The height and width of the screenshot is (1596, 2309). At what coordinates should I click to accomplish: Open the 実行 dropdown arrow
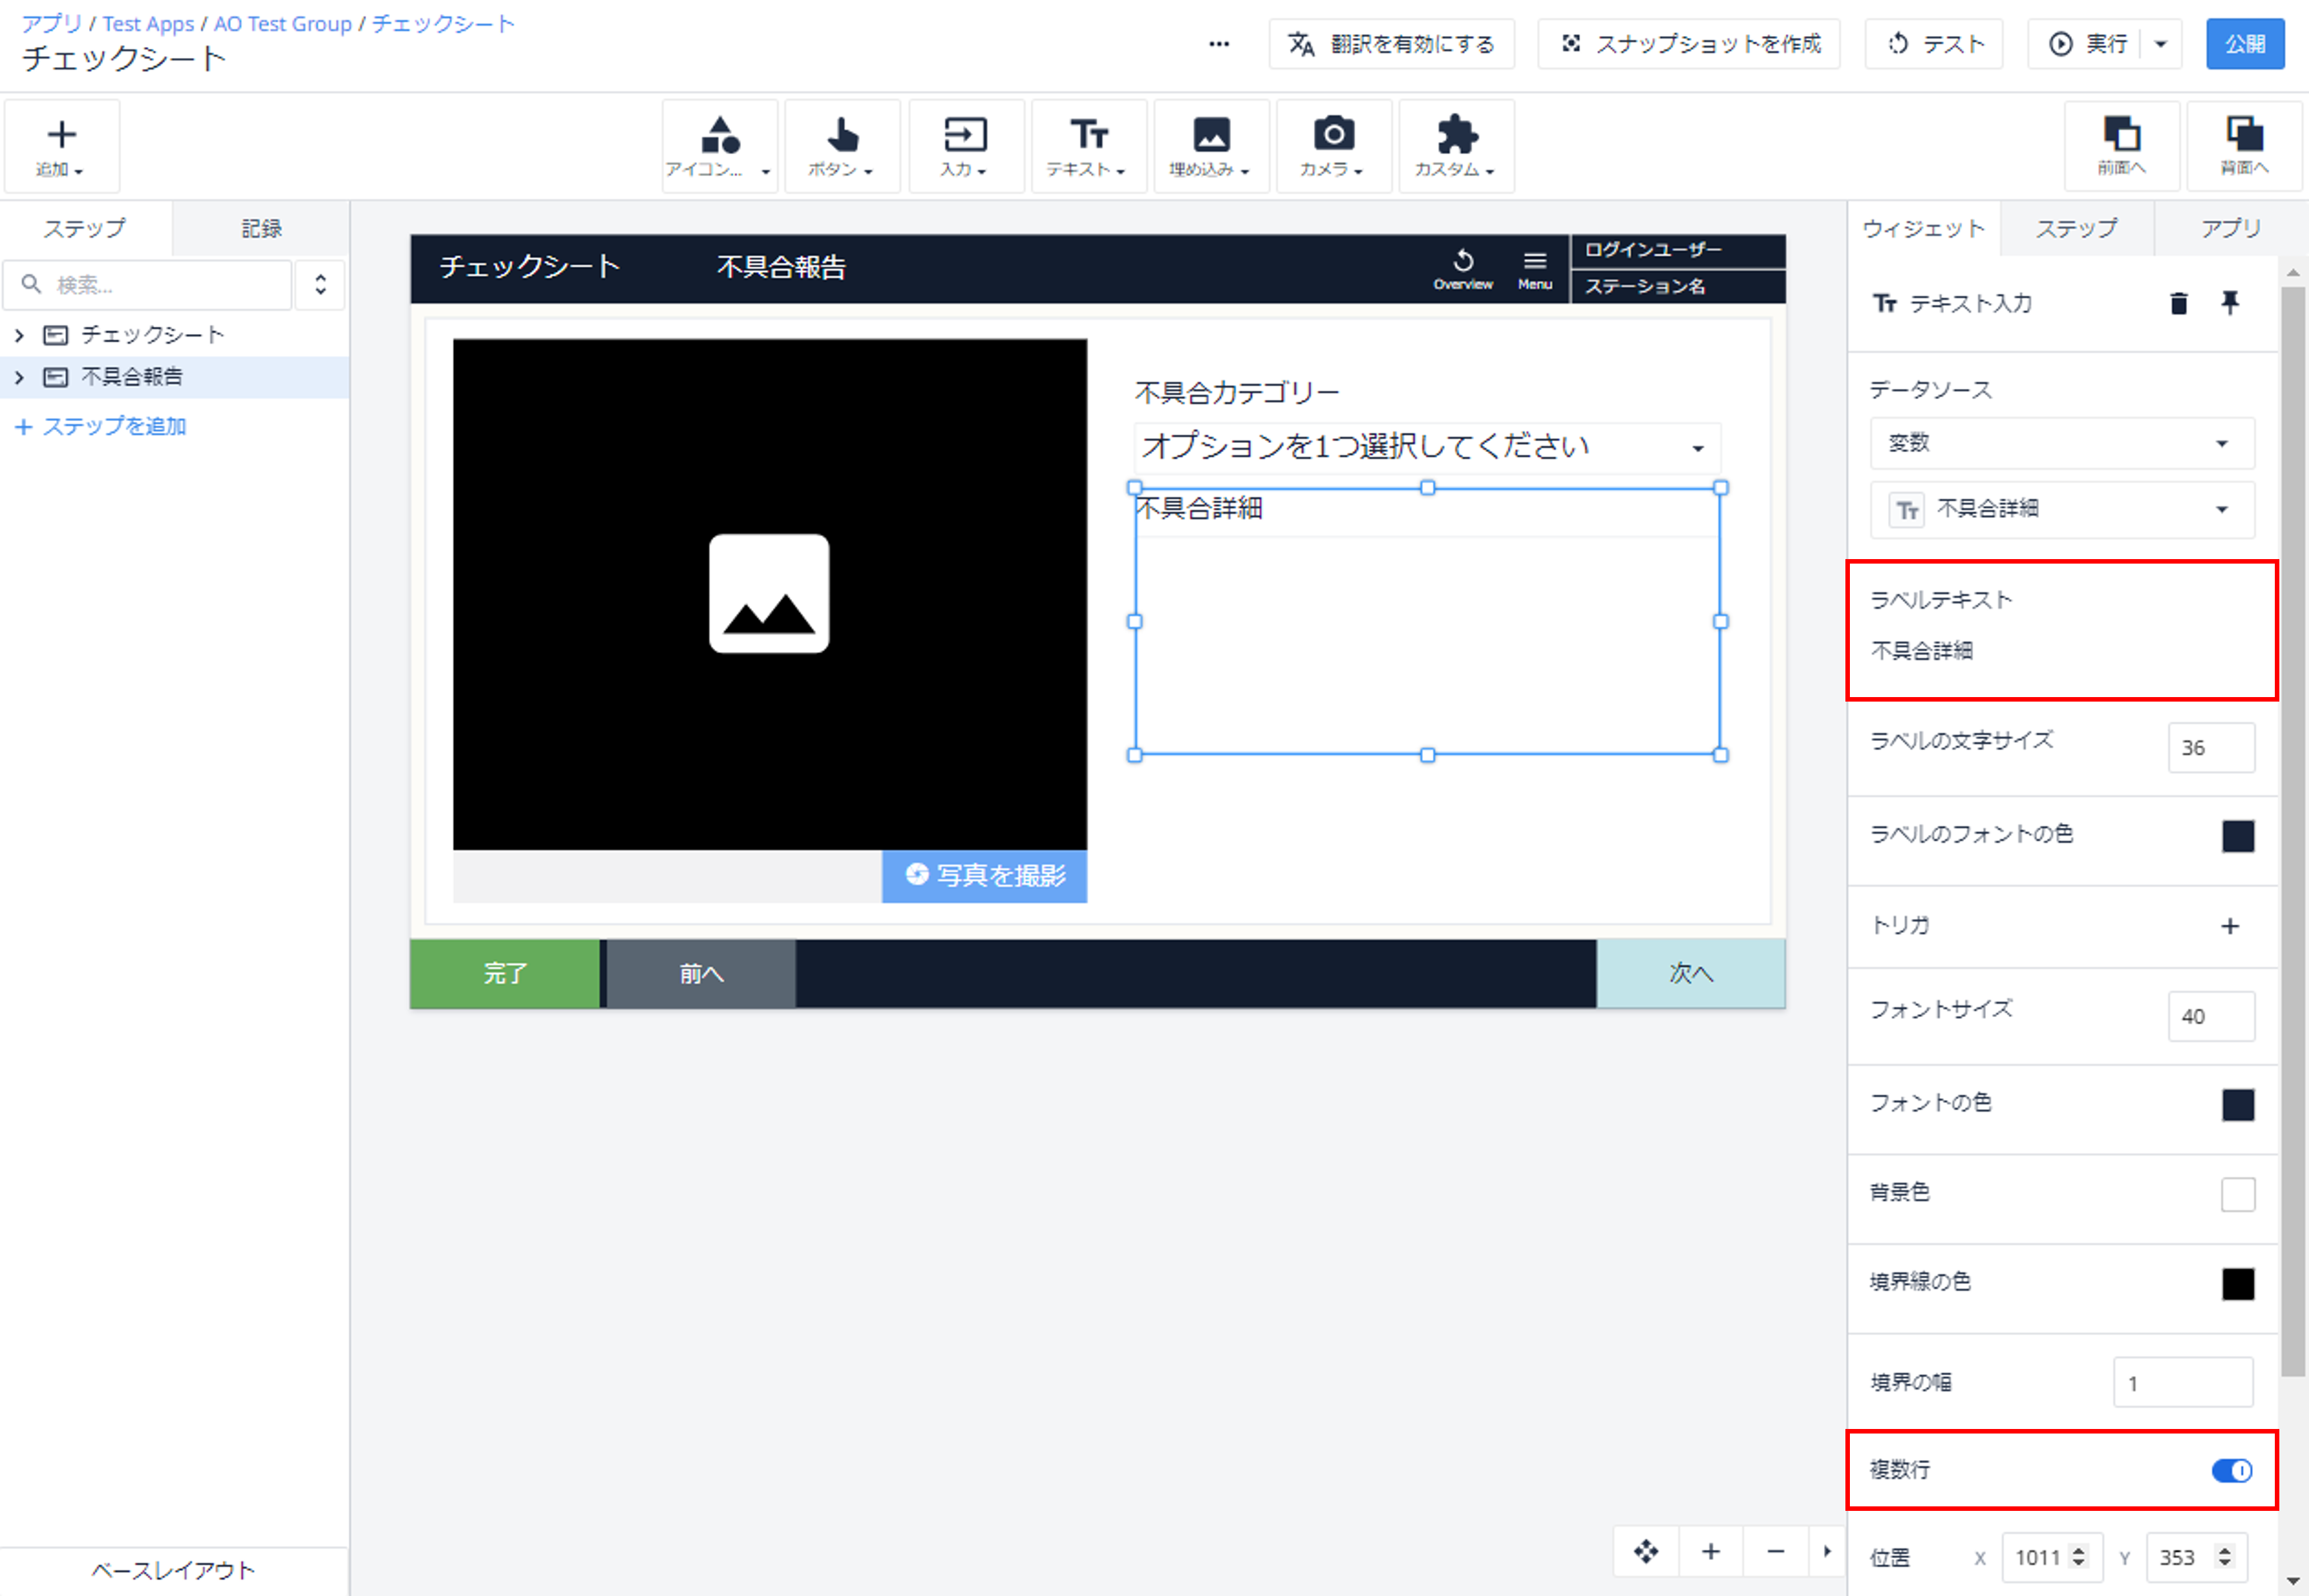[x=2161, y=44]
